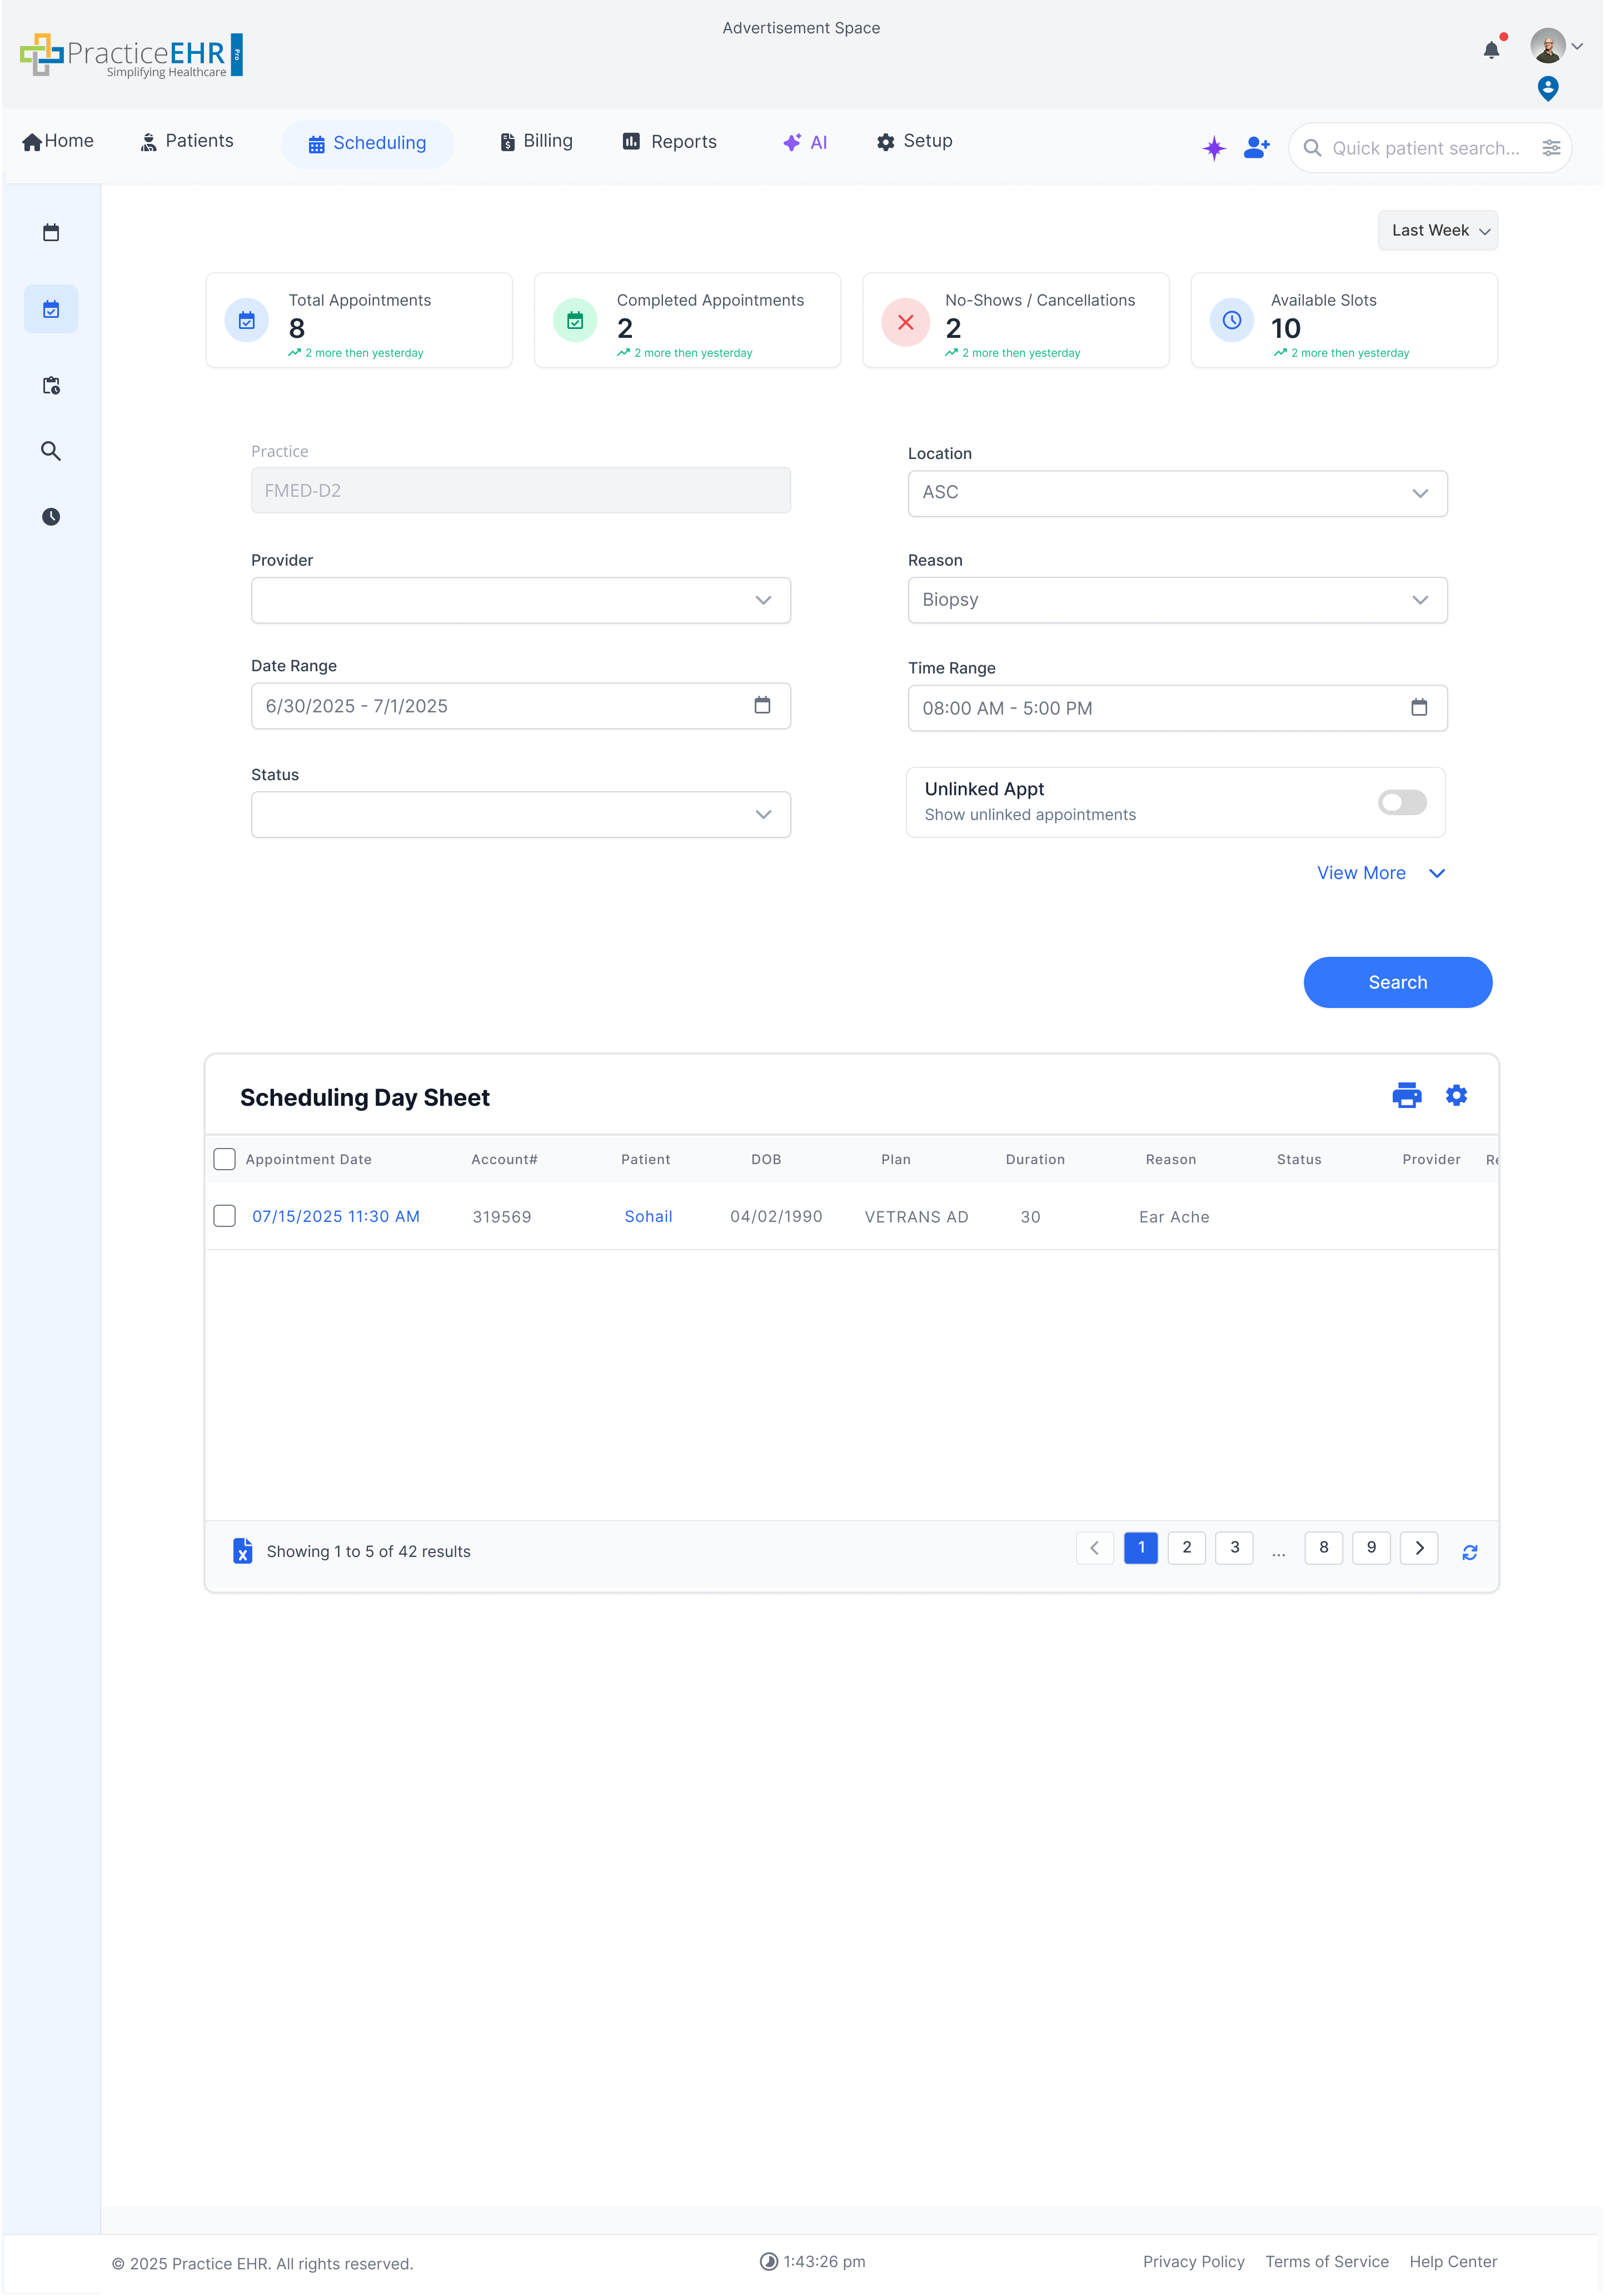Click the Search button
The height and width of the screenshot is (2296, 1605).
[1397, 982]
